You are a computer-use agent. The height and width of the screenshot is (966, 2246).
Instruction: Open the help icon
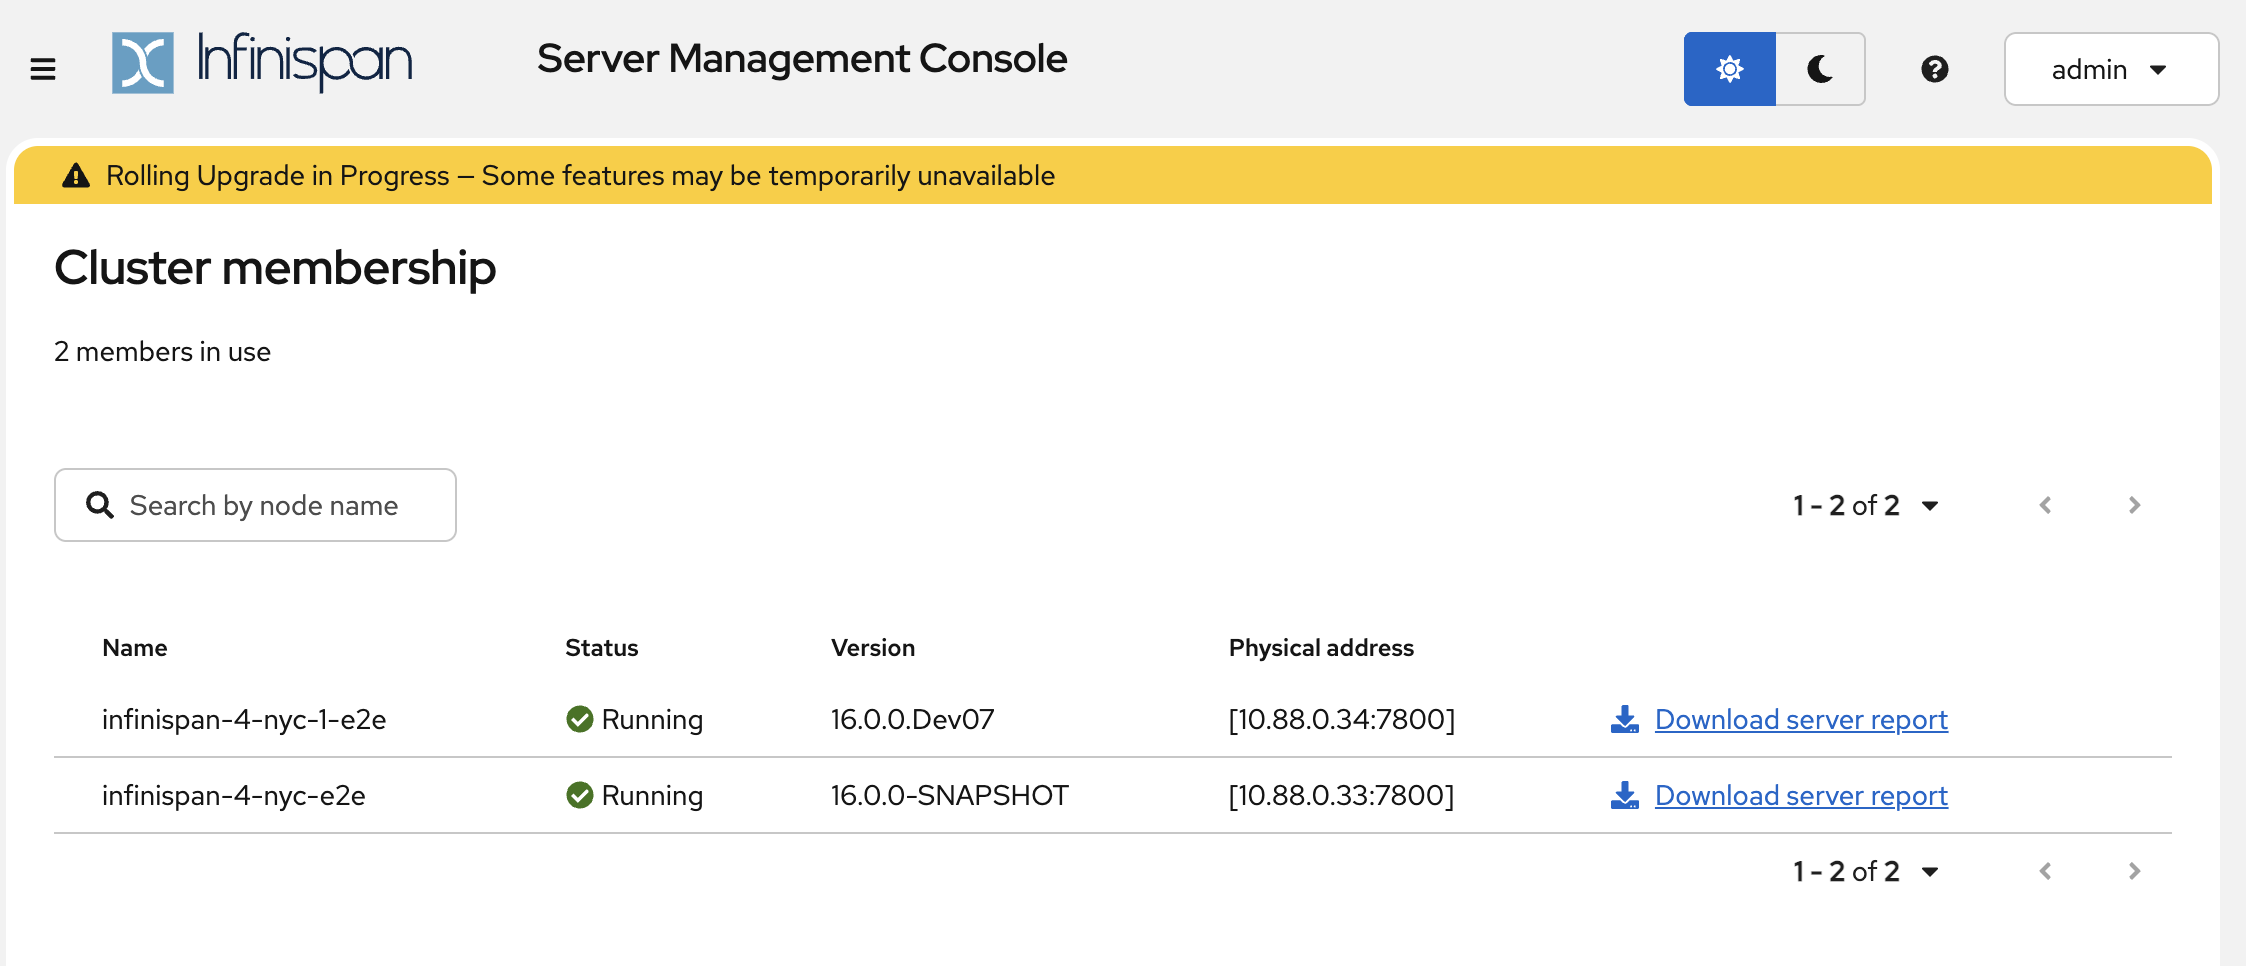pyautogui.click(x=1934, y=69)
